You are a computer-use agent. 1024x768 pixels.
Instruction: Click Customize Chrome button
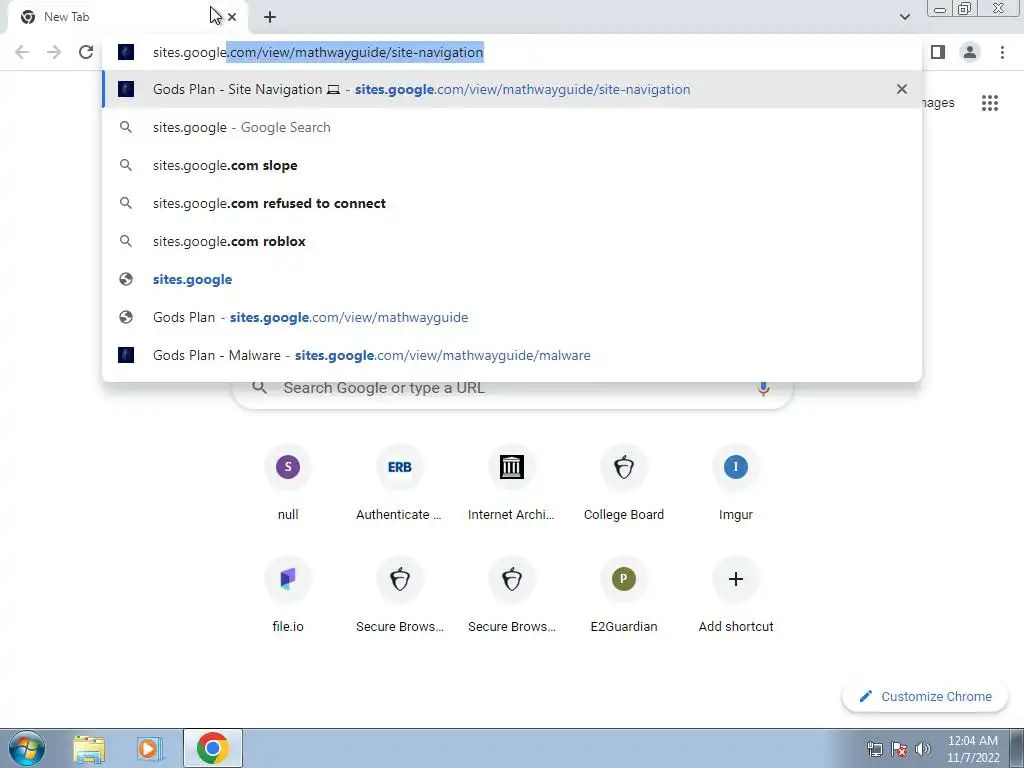925,696
